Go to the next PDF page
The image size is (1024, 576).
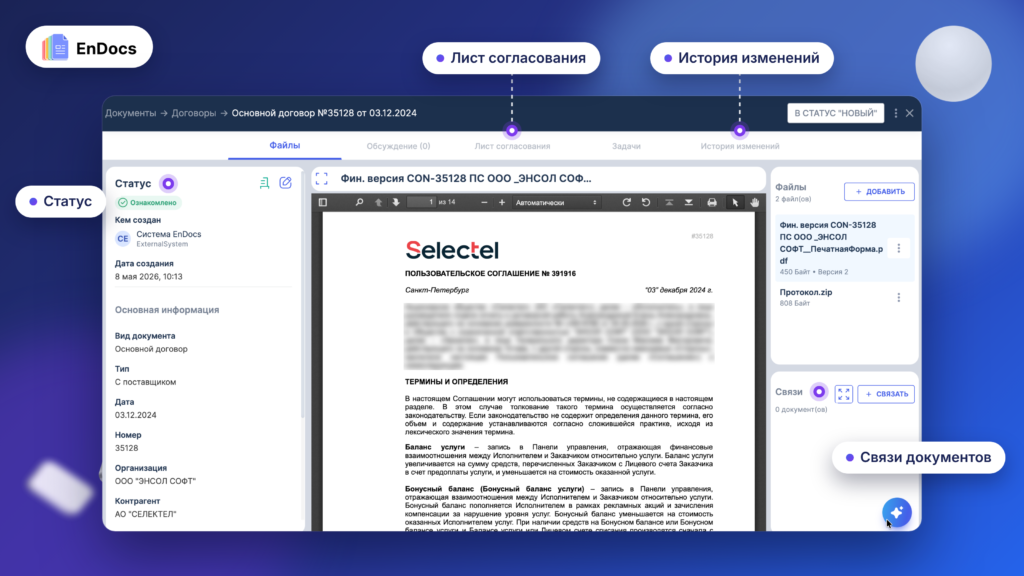396,202
